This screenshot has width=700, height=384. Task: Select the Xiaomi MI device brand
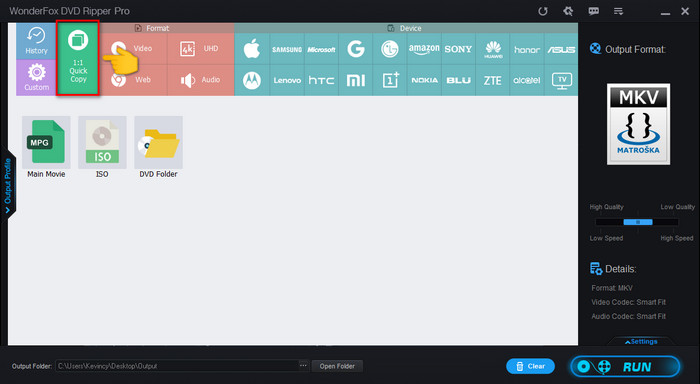pos(356,80)
